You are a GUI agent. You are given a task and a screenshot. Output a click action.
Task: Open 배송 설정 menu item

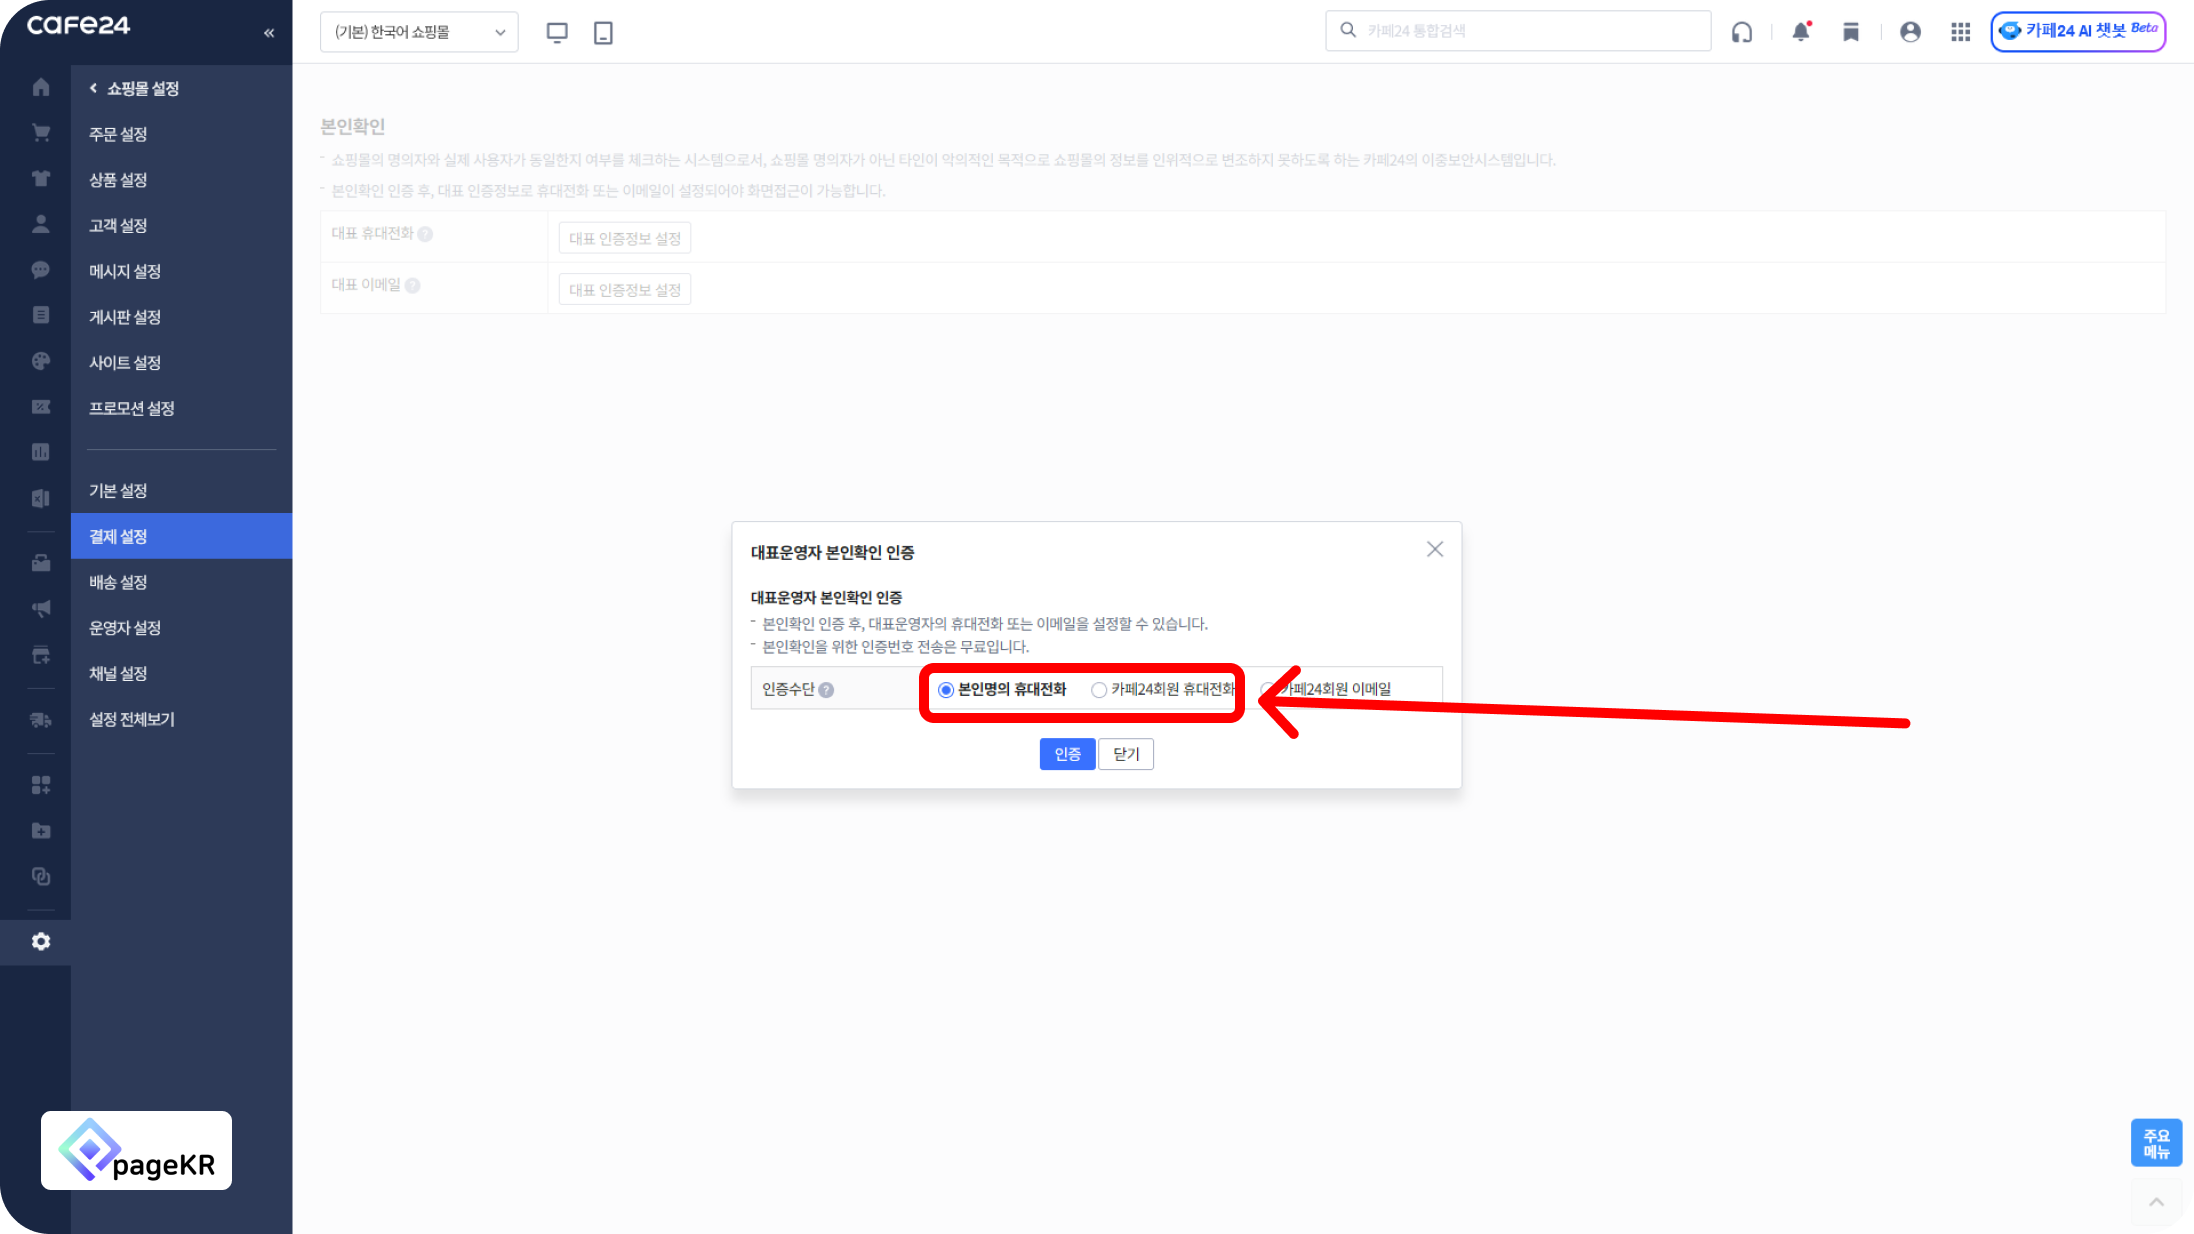[118, 582]
